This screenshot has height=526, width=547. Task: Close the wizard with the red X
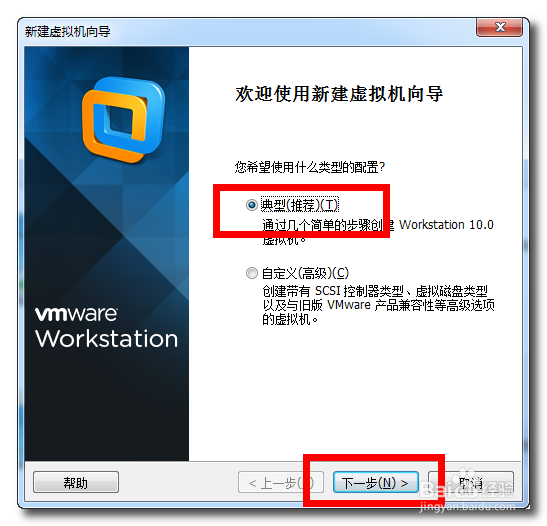[x=499, y=27]
